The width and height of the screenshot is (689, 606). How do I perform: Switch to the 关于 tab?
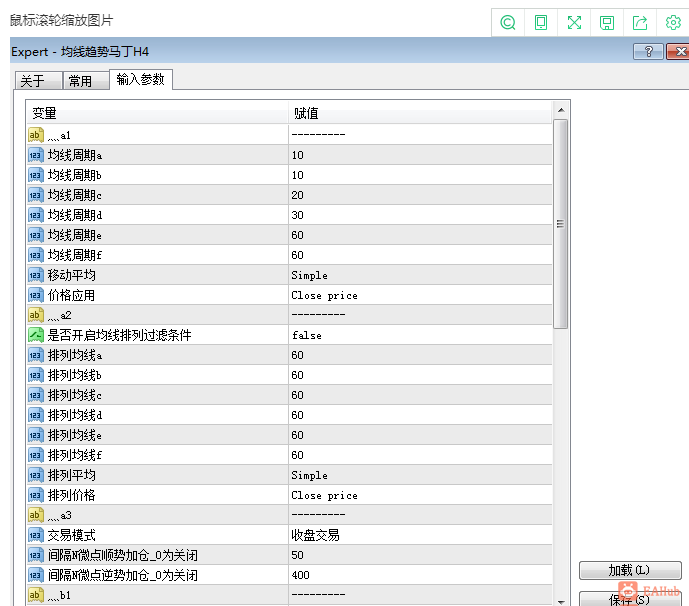(x=38, y=81)
